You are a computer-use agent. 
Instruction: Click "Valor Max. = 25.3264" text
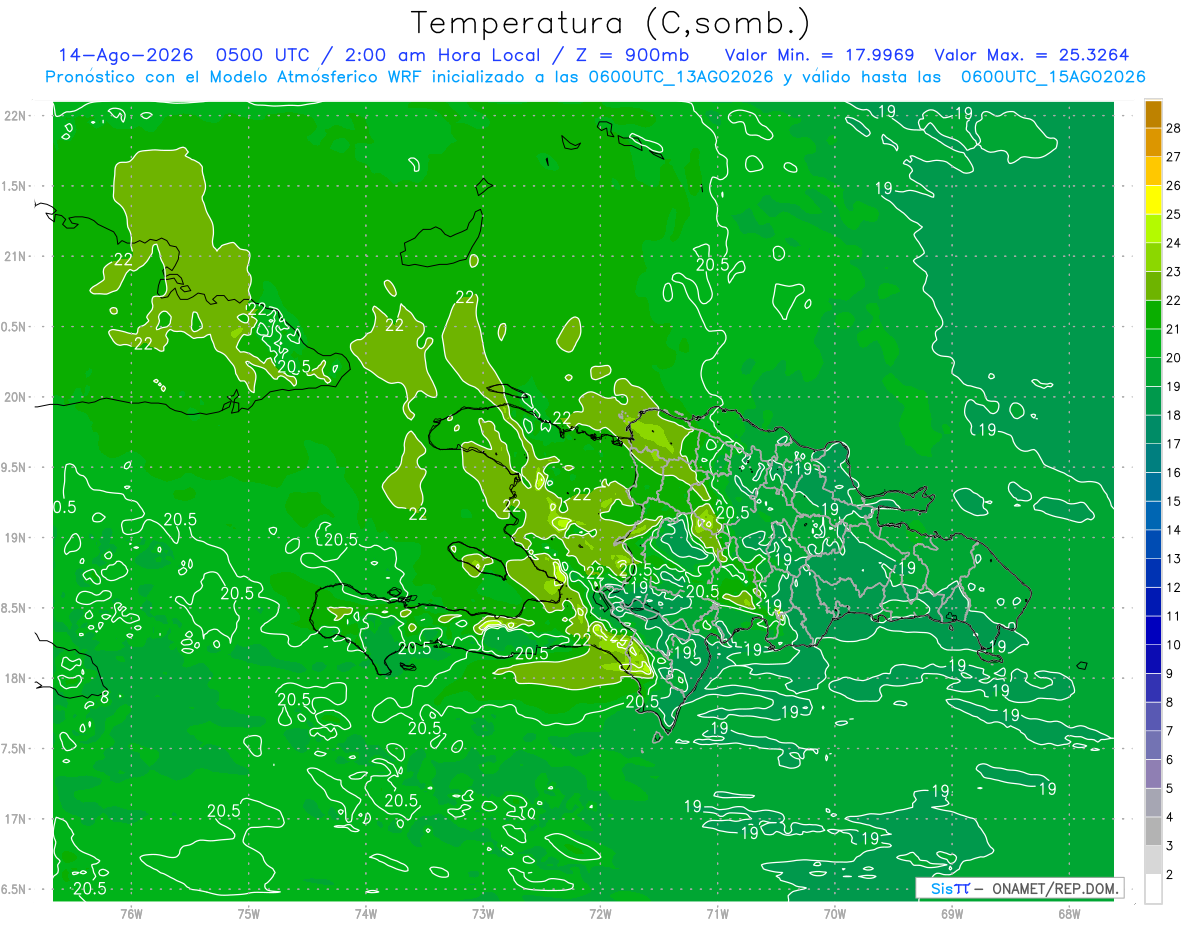tap(1032, 55)
